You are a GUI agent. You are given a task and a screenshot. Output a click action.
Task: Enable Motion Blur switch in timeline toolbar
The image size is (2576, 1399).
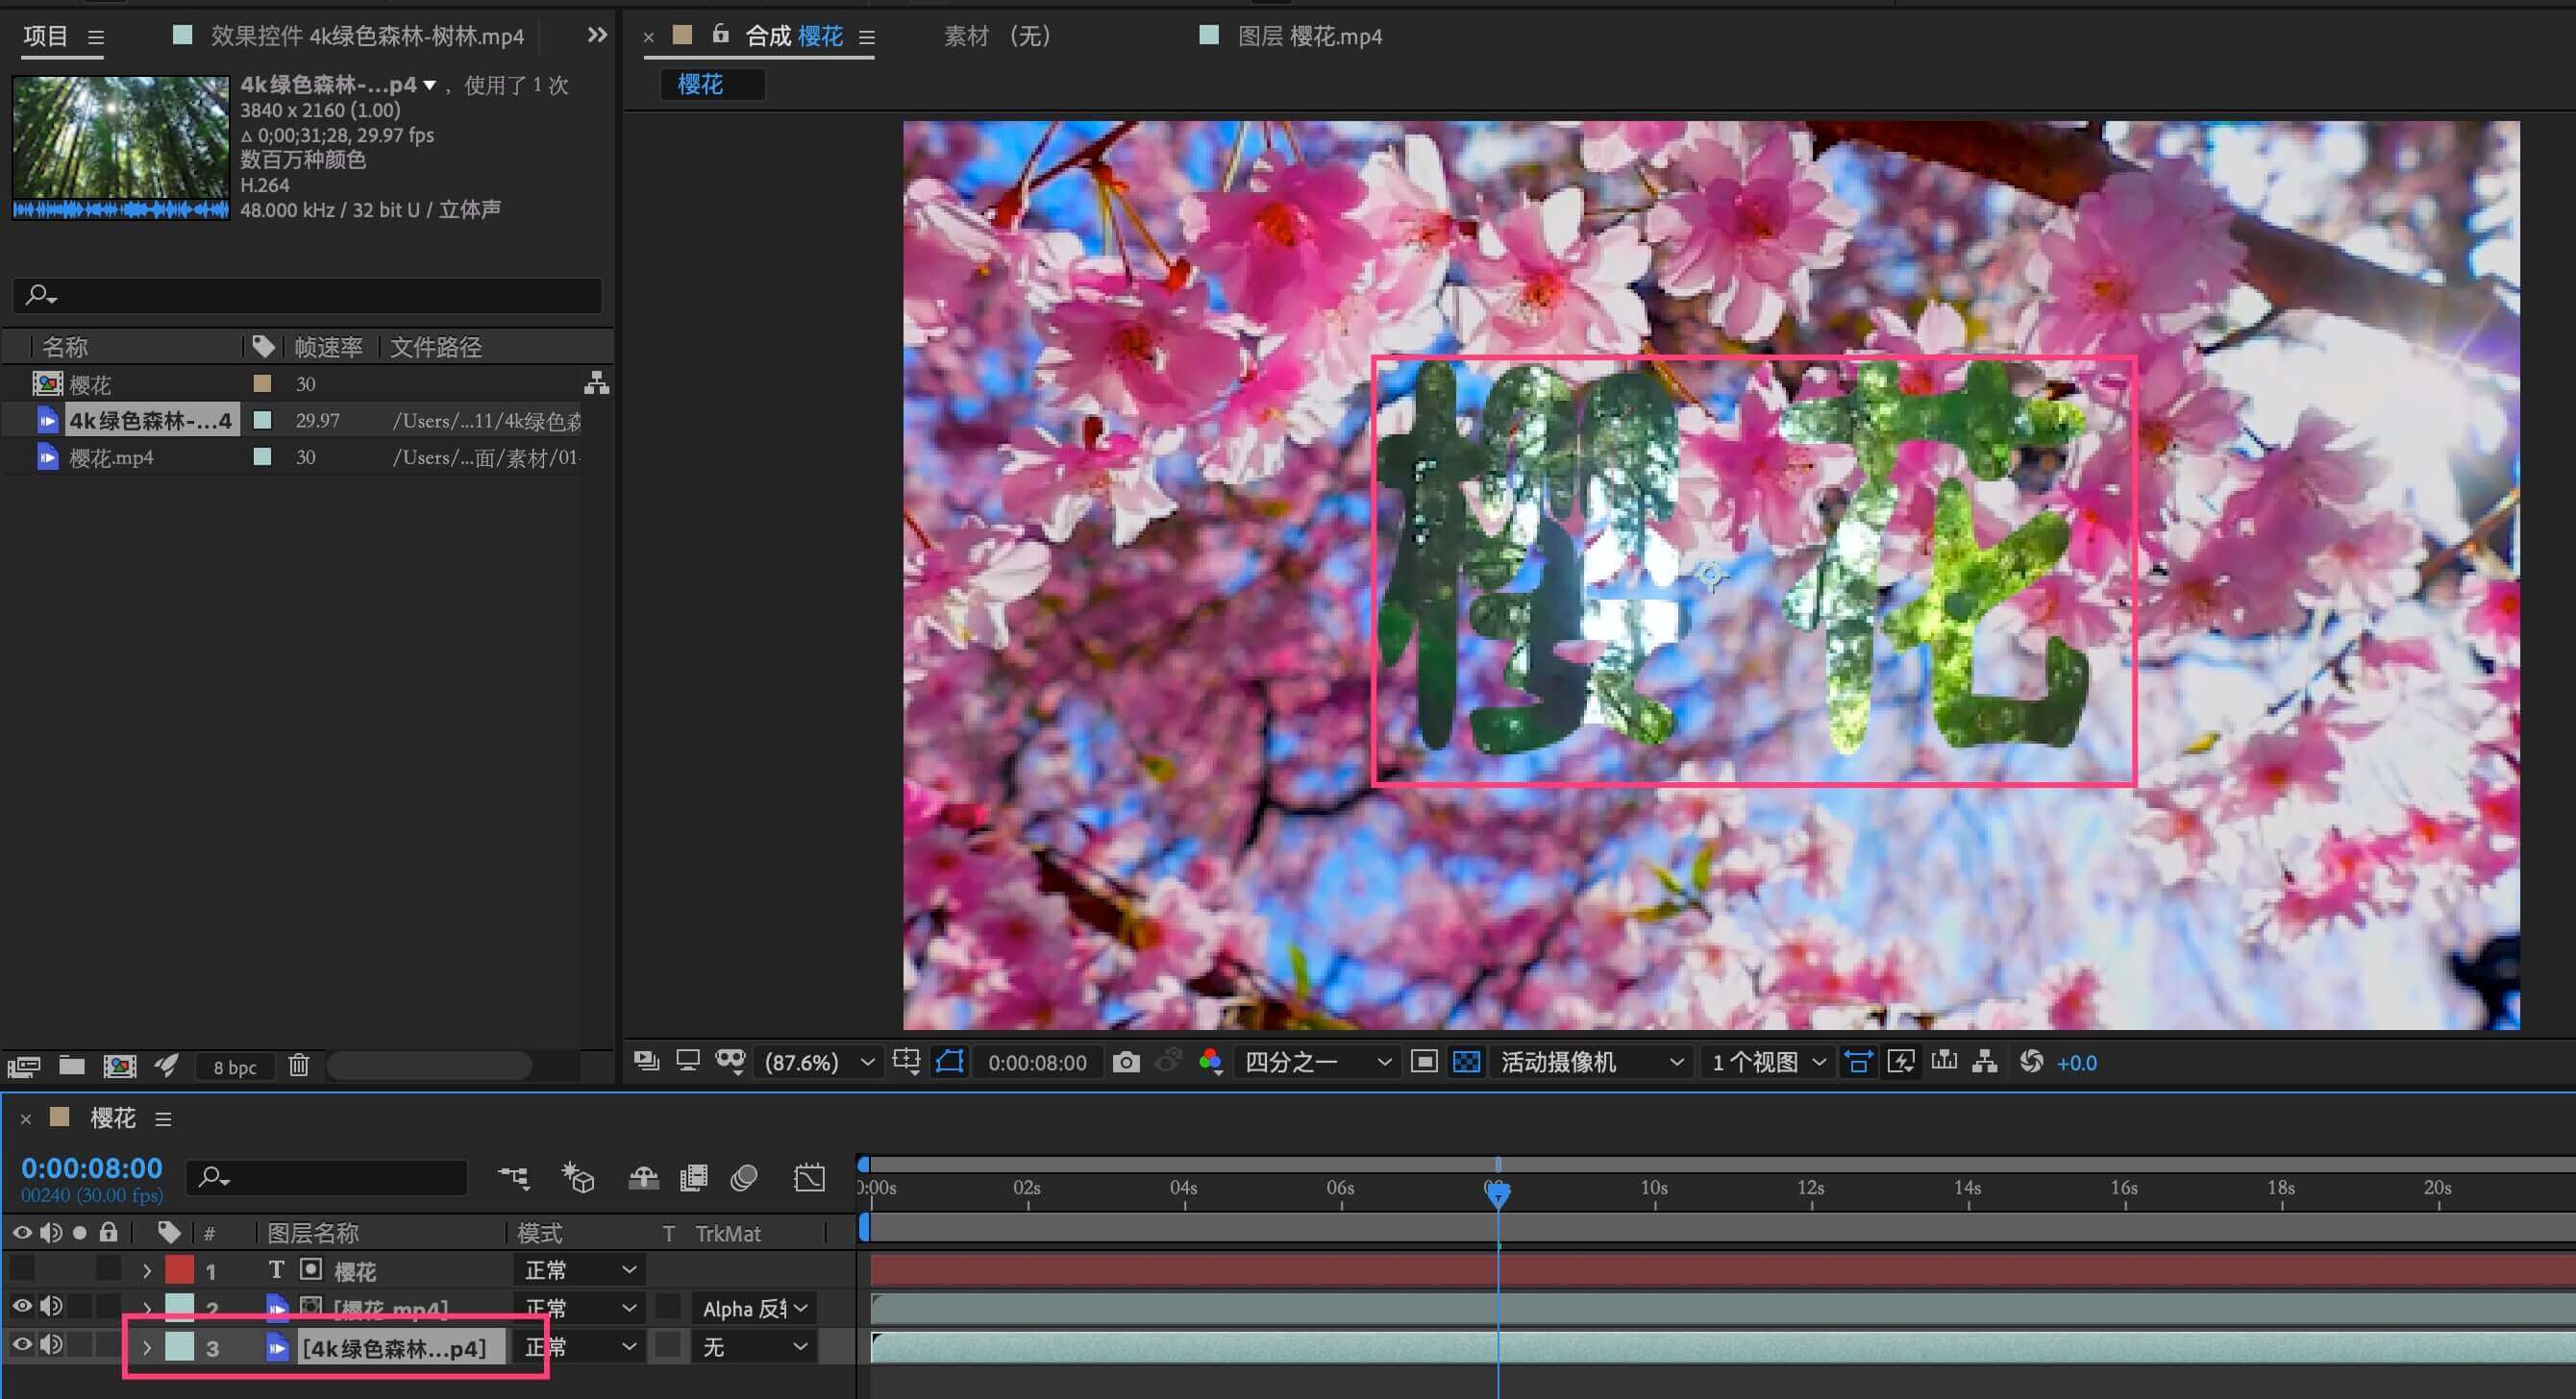(744, 1178)
